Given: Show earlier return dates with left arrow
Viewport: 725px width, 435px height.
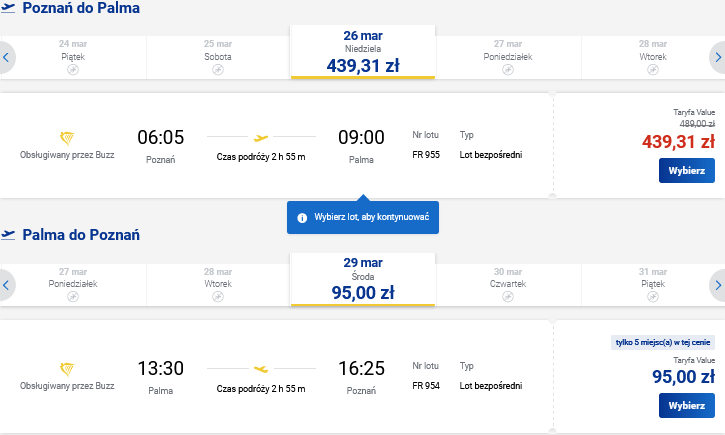Looking at the screenshot, I should tap(6, 285).
